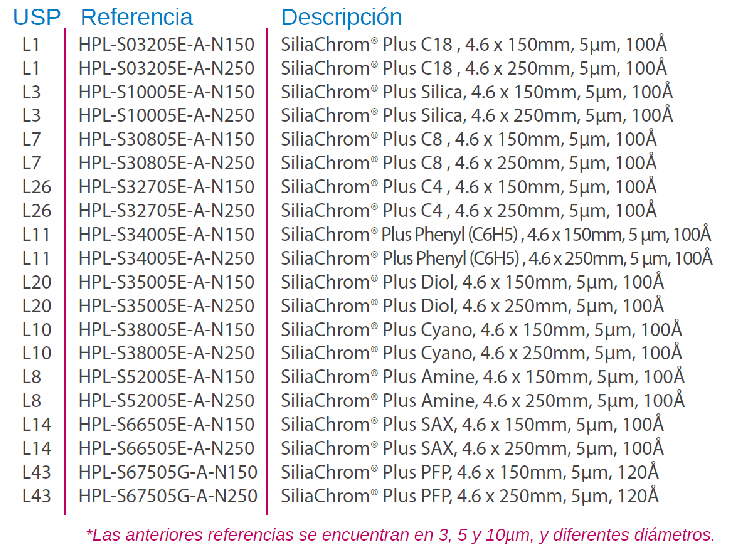Select the Plus Silica 4.6 x 250mm description

(x=477, y=115)
